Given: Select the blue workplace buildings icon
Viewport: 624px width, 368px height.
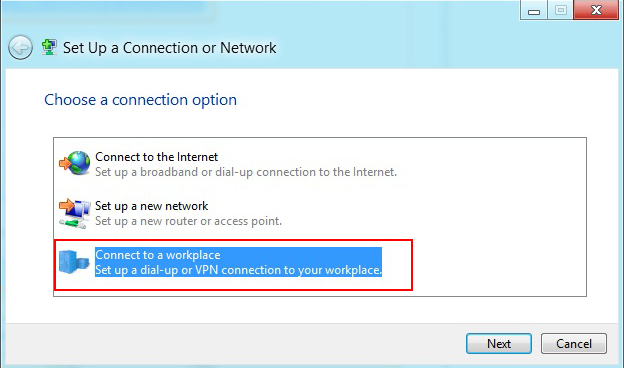Looking at the screenshot, I should (x=74, y=261).
